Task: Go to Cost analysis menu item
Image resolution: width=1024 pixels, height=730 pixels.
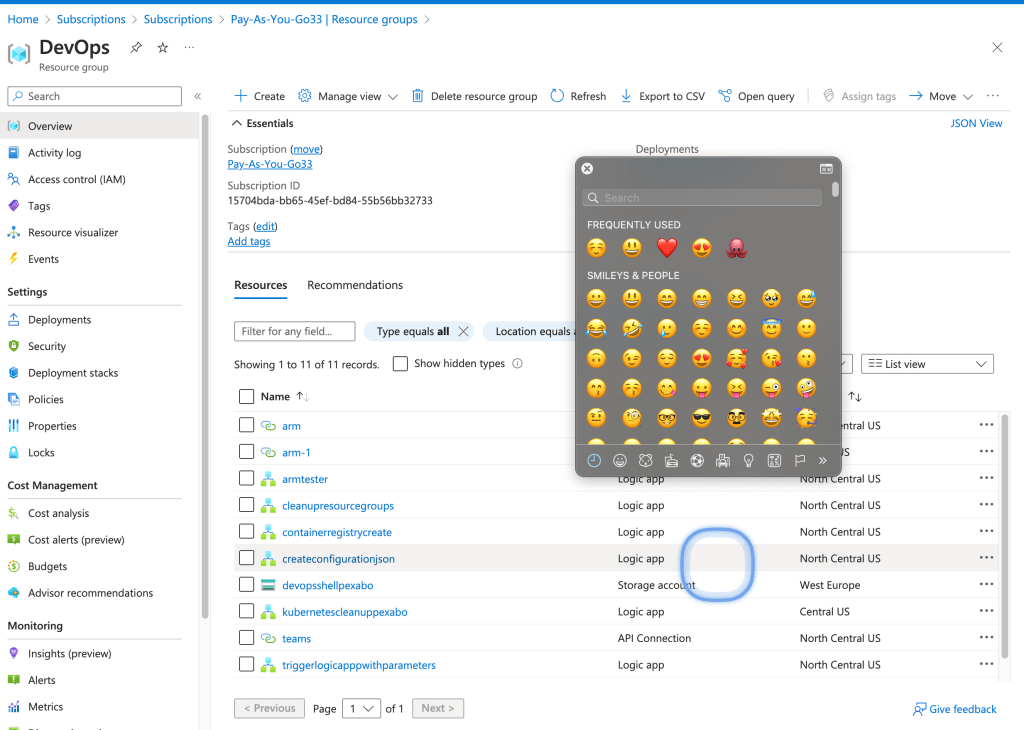Action: [x=58, y=513]
